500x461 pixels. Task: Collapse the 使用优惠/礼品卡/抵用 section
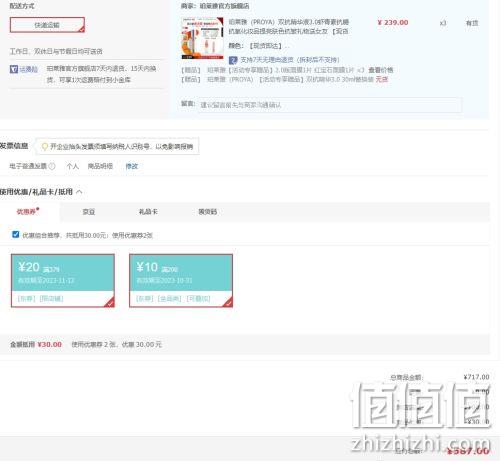(x=79, y=192)
